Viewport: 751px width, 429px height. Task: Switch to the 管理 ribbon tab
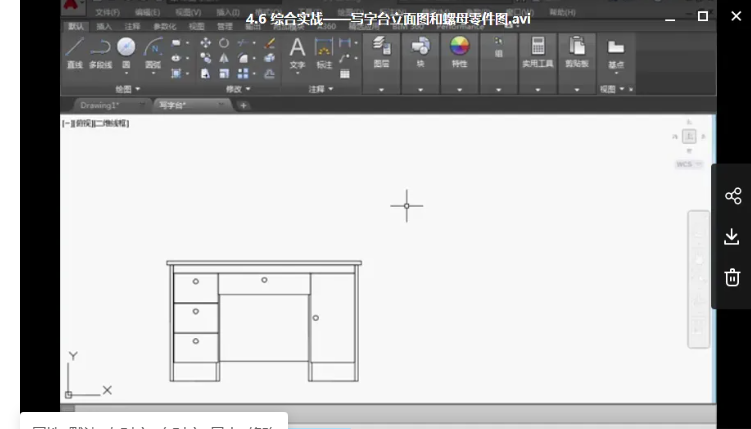click(225, 26)
